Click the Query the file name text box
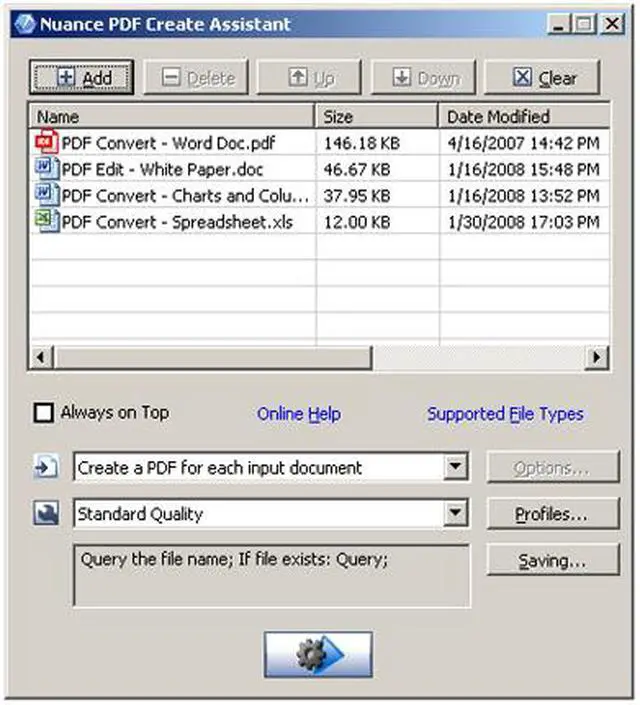Viewport: 640px width, 705px height. (272, 576)
